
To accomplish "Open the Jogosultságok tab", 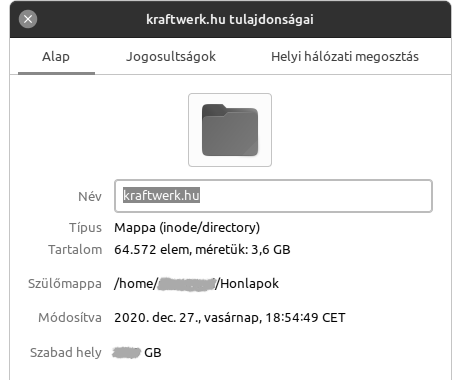I will pos(171,57).
